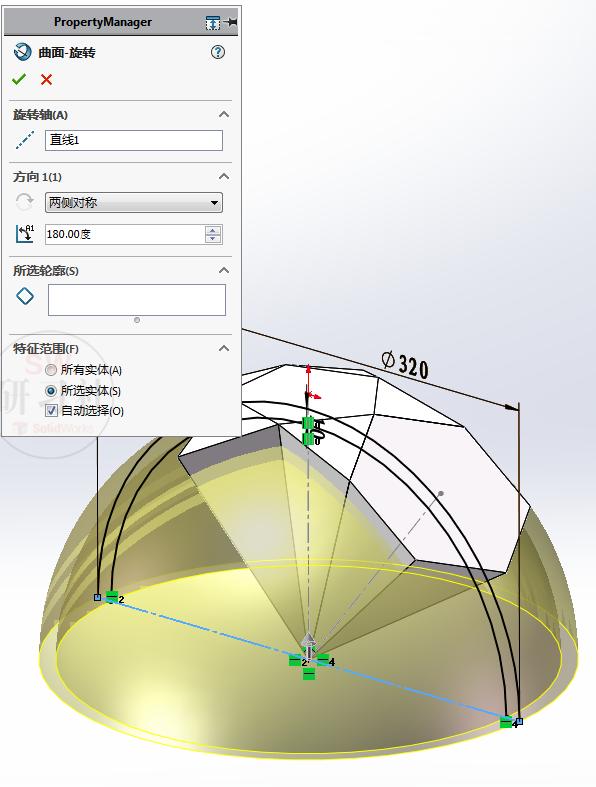596x787 pixels.
Task: Pin the PropertyManager panel
Action: tap(230, 22)
